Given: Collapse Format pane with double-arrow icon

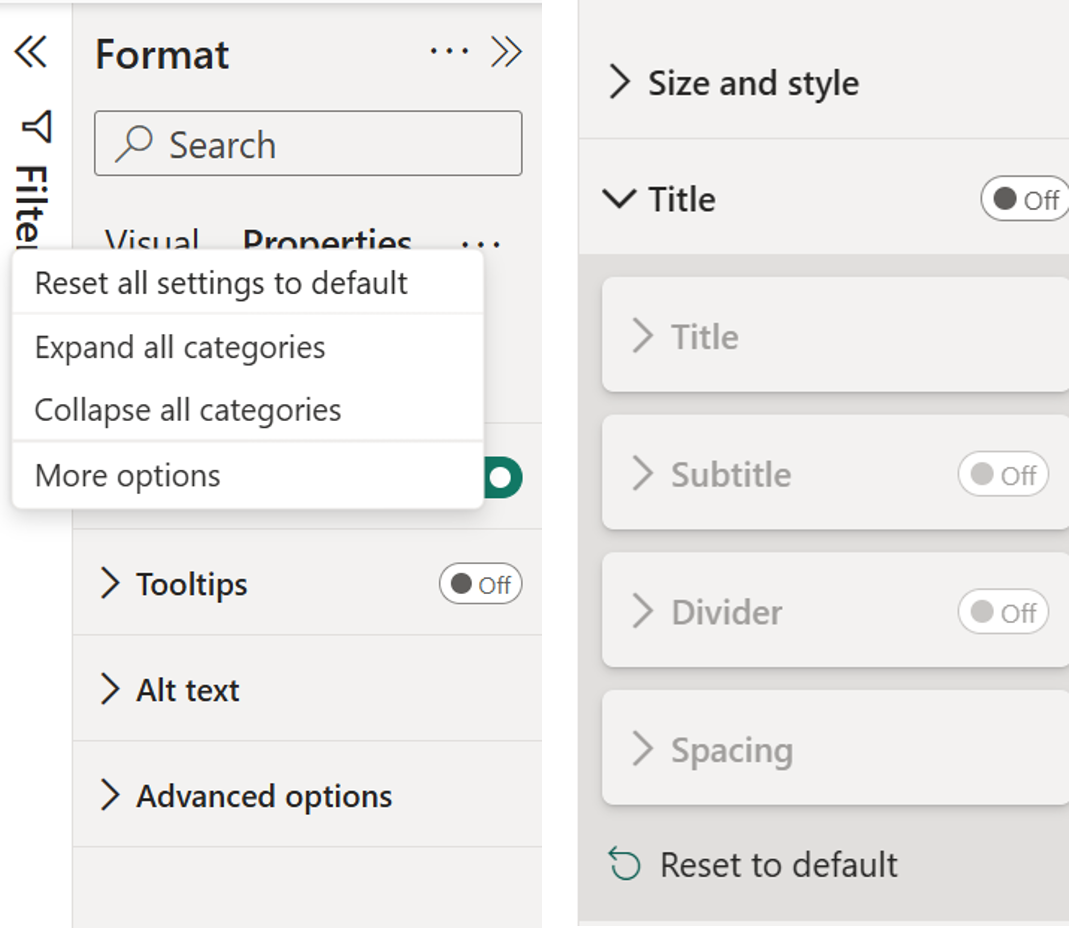Looking at the screenshot, I should pyautogui.click(x=506, y=52).
